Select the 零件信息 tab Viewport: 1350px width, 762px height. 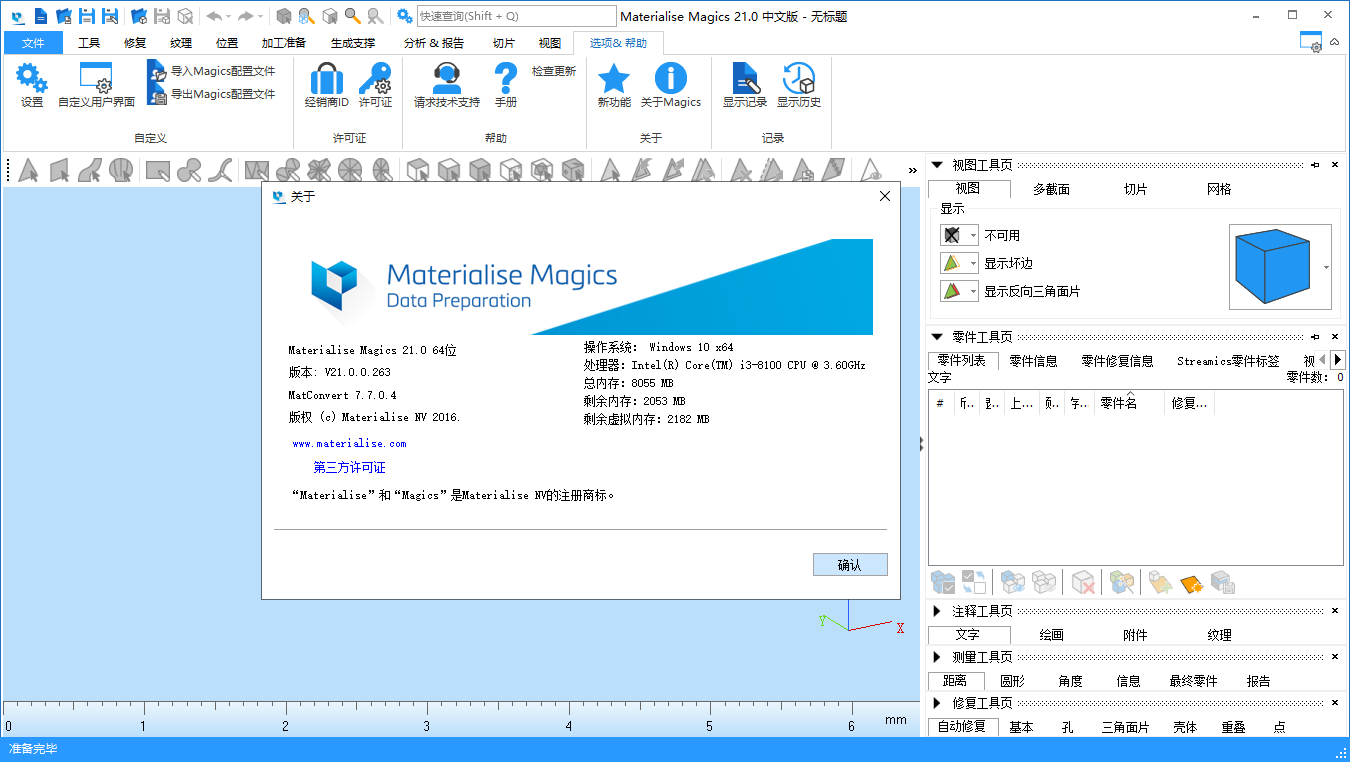[x=1033, y=361]
